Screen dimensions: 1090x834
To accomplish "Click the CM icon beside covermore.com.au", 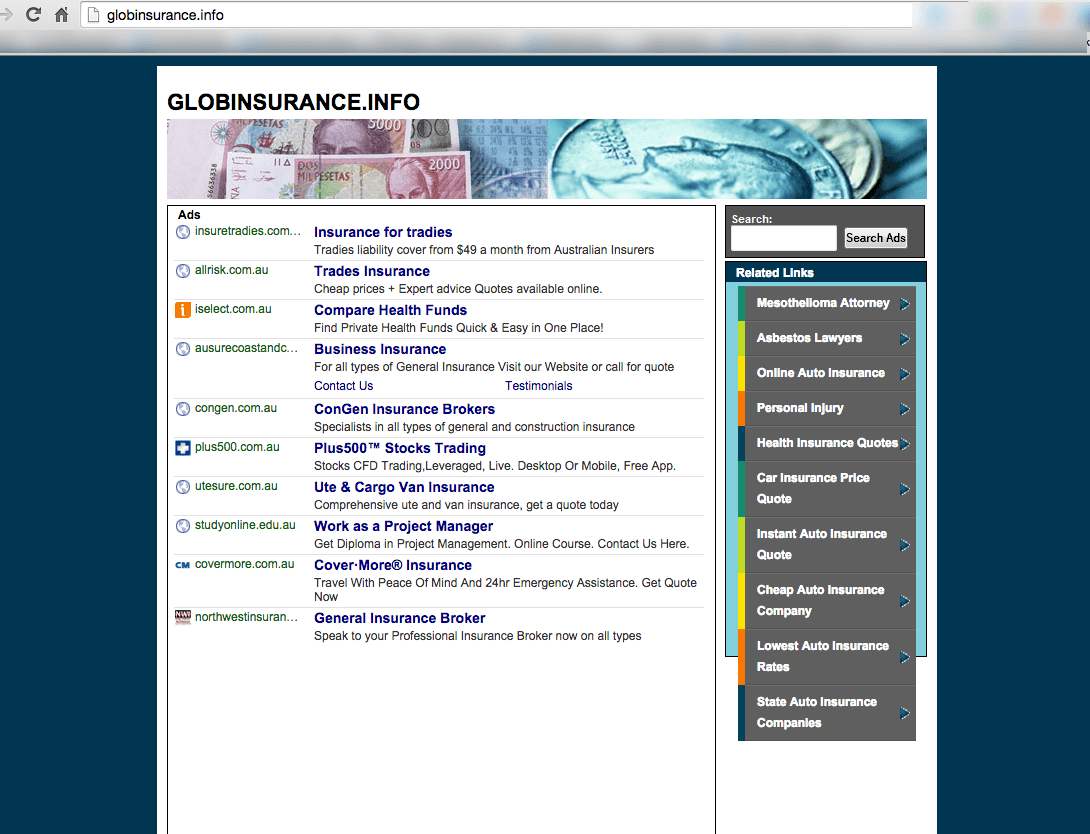I will [x=182, y=564].
